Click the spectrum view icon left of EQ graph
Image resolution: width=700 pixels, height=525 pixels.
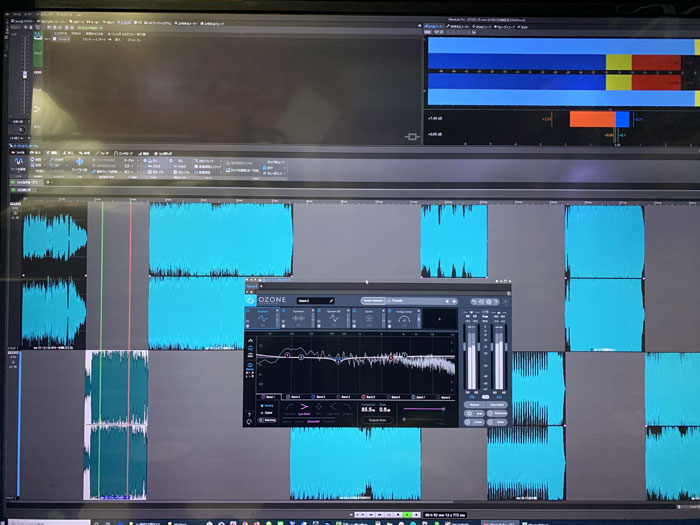250,340
